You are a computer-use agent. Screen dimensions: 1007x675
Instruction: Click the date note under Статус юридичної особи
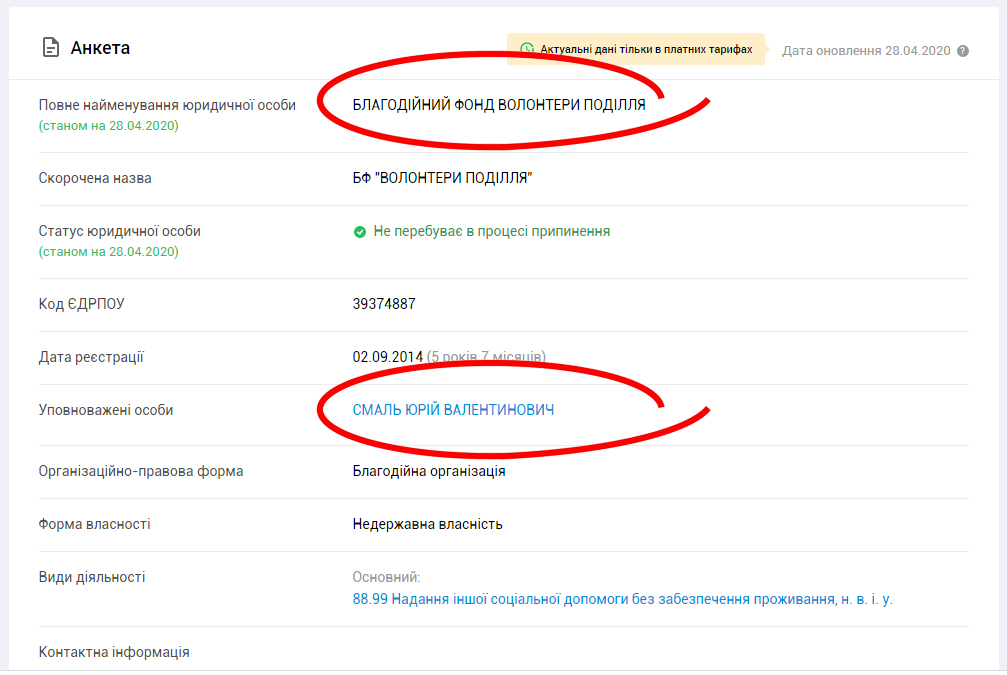tap(108, 252)
